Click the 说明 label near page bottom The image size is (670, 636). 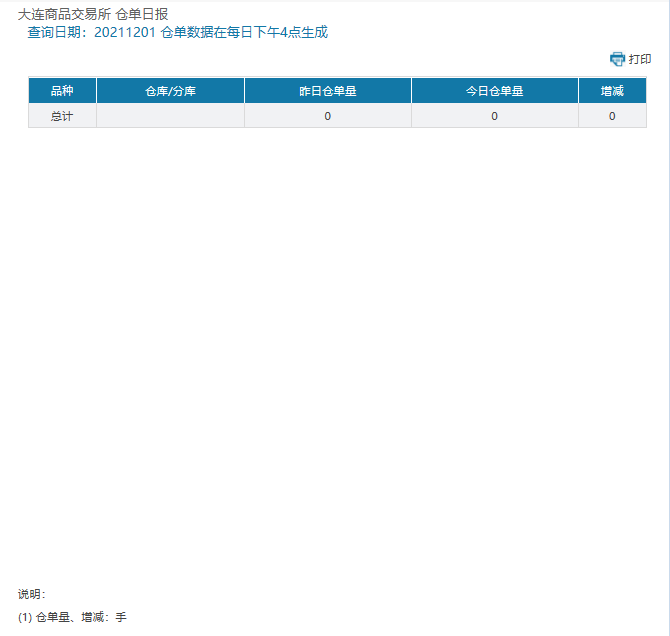32,594
